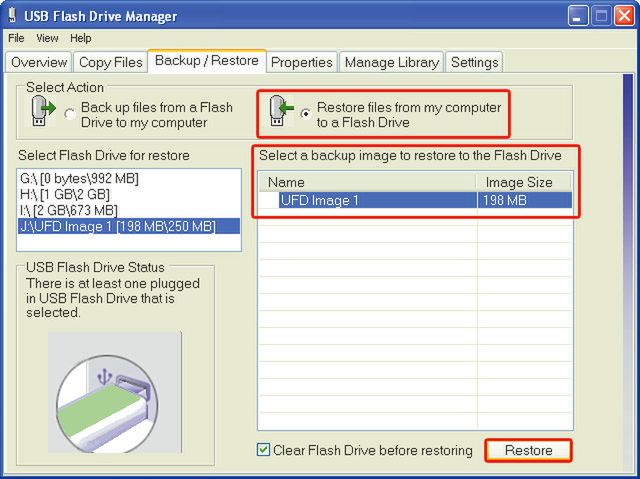Image resolution: width=640 pixels, height=479 pixels.
Task: Go to the Manage Library tab
Action: (x=391, y=62)
